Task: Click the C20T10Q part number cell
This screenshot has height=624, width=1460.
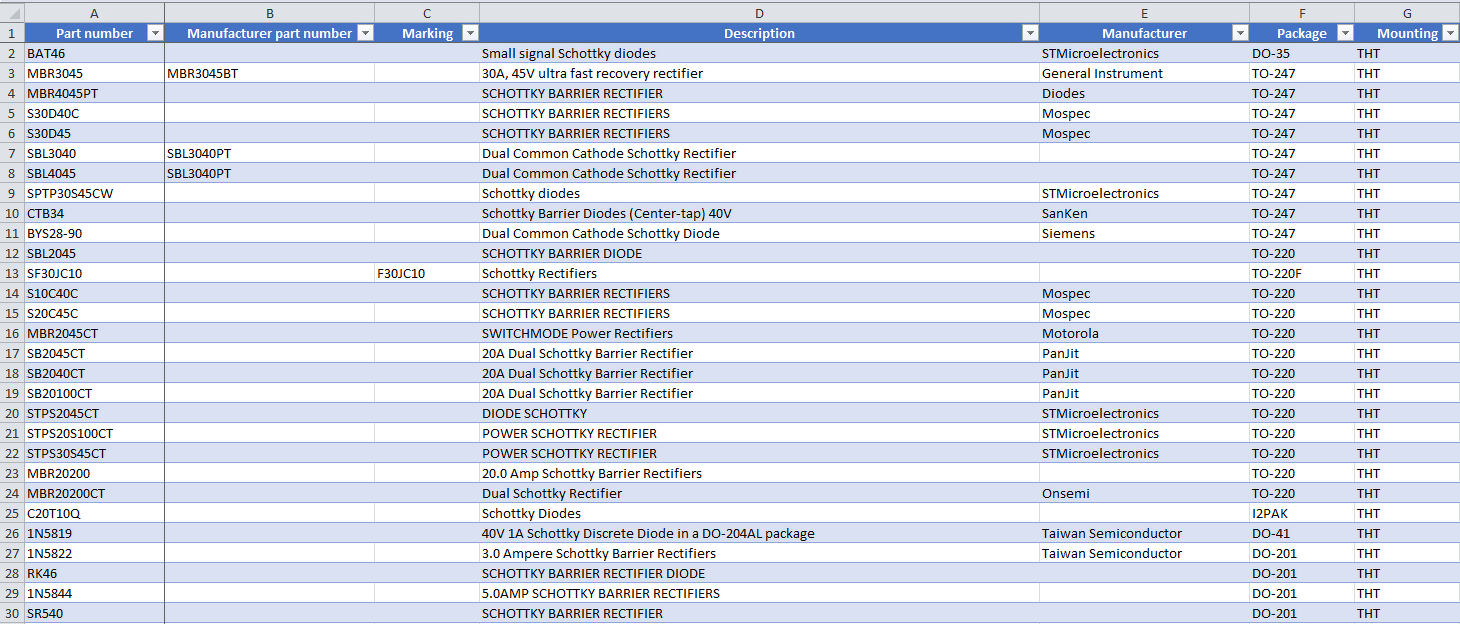Action: (95, 513)
